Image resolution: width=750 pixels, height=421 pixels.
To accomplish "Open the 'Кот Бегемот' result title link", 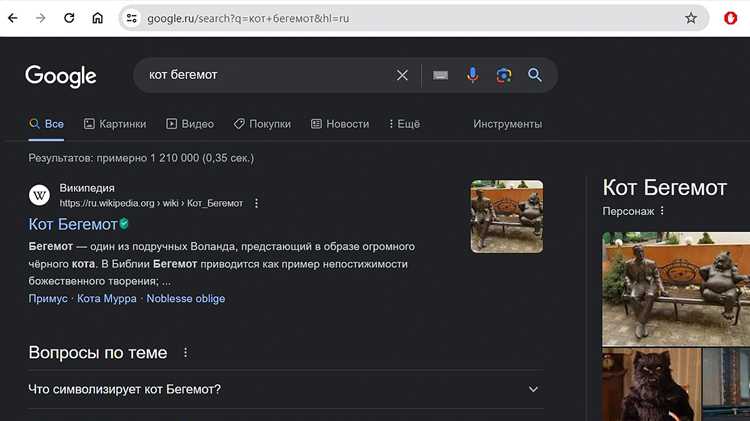I will (73, 224).
